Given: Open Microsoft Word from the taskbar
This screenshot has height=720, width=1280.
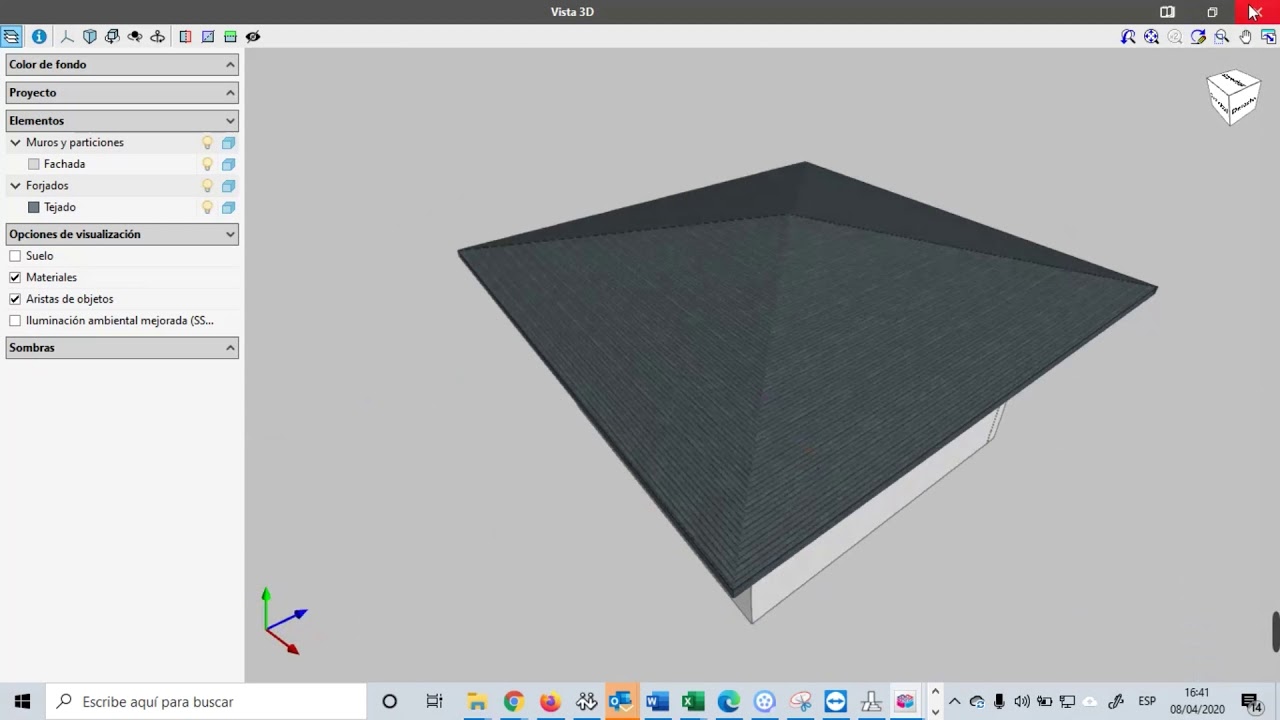Looking at the screenshot, I should 656,702.
